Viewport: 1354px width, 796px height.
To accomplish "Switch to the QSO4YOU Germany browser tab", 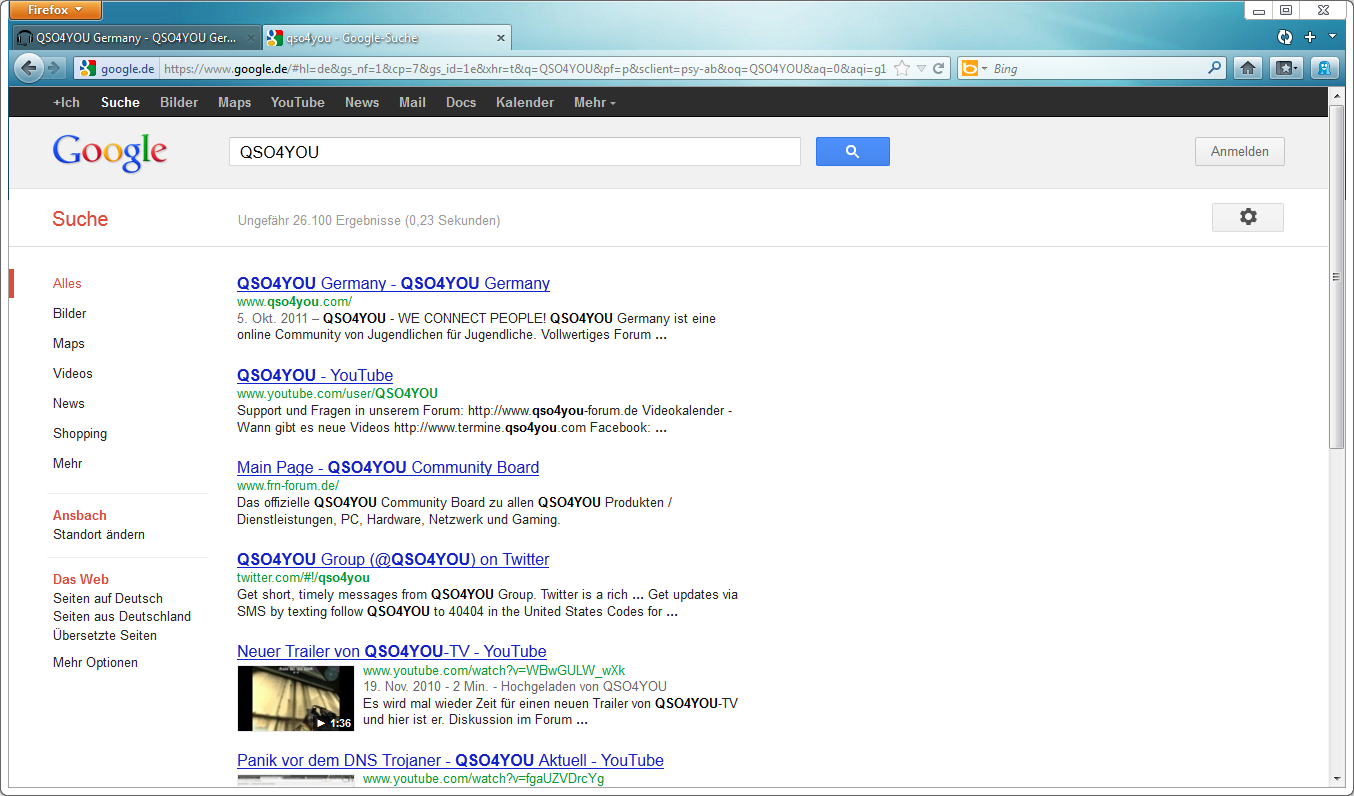I will click(x=137, y=38).
